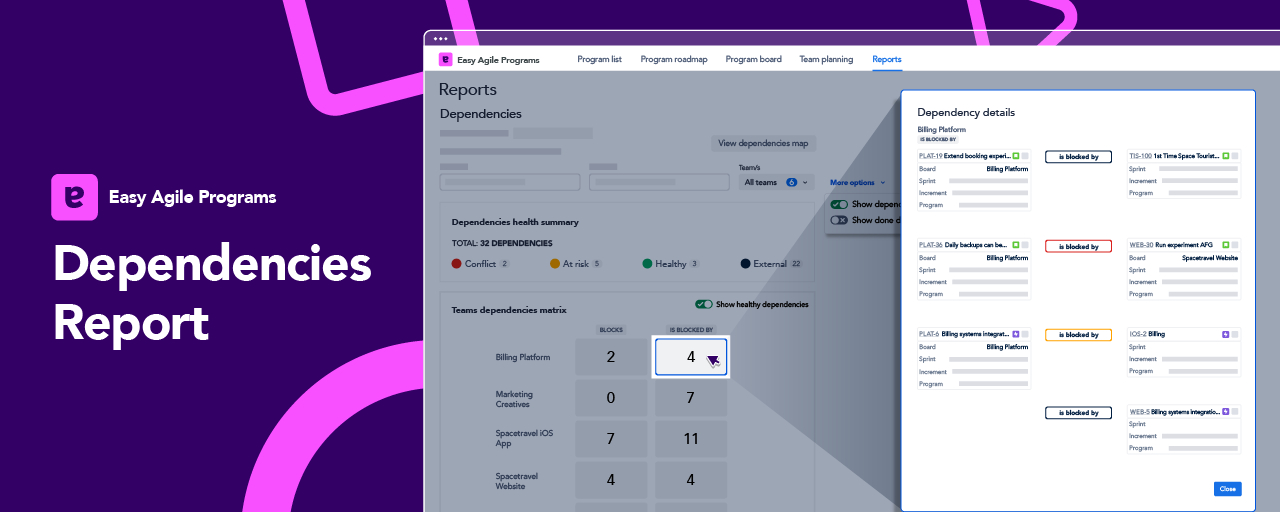The height and width of the screenshot is (512, 1280).
Task: Select Marketing Creatives 'blocks' cell showing 0
Action: 611,398
